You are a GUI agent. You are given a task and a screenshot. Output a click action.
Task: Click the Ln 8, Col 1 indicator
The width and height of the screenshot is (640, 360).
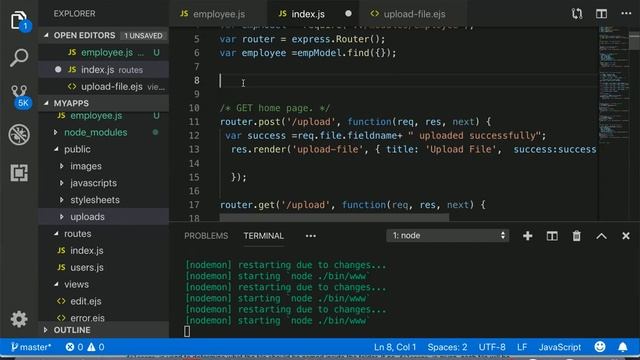coord(395,347)
